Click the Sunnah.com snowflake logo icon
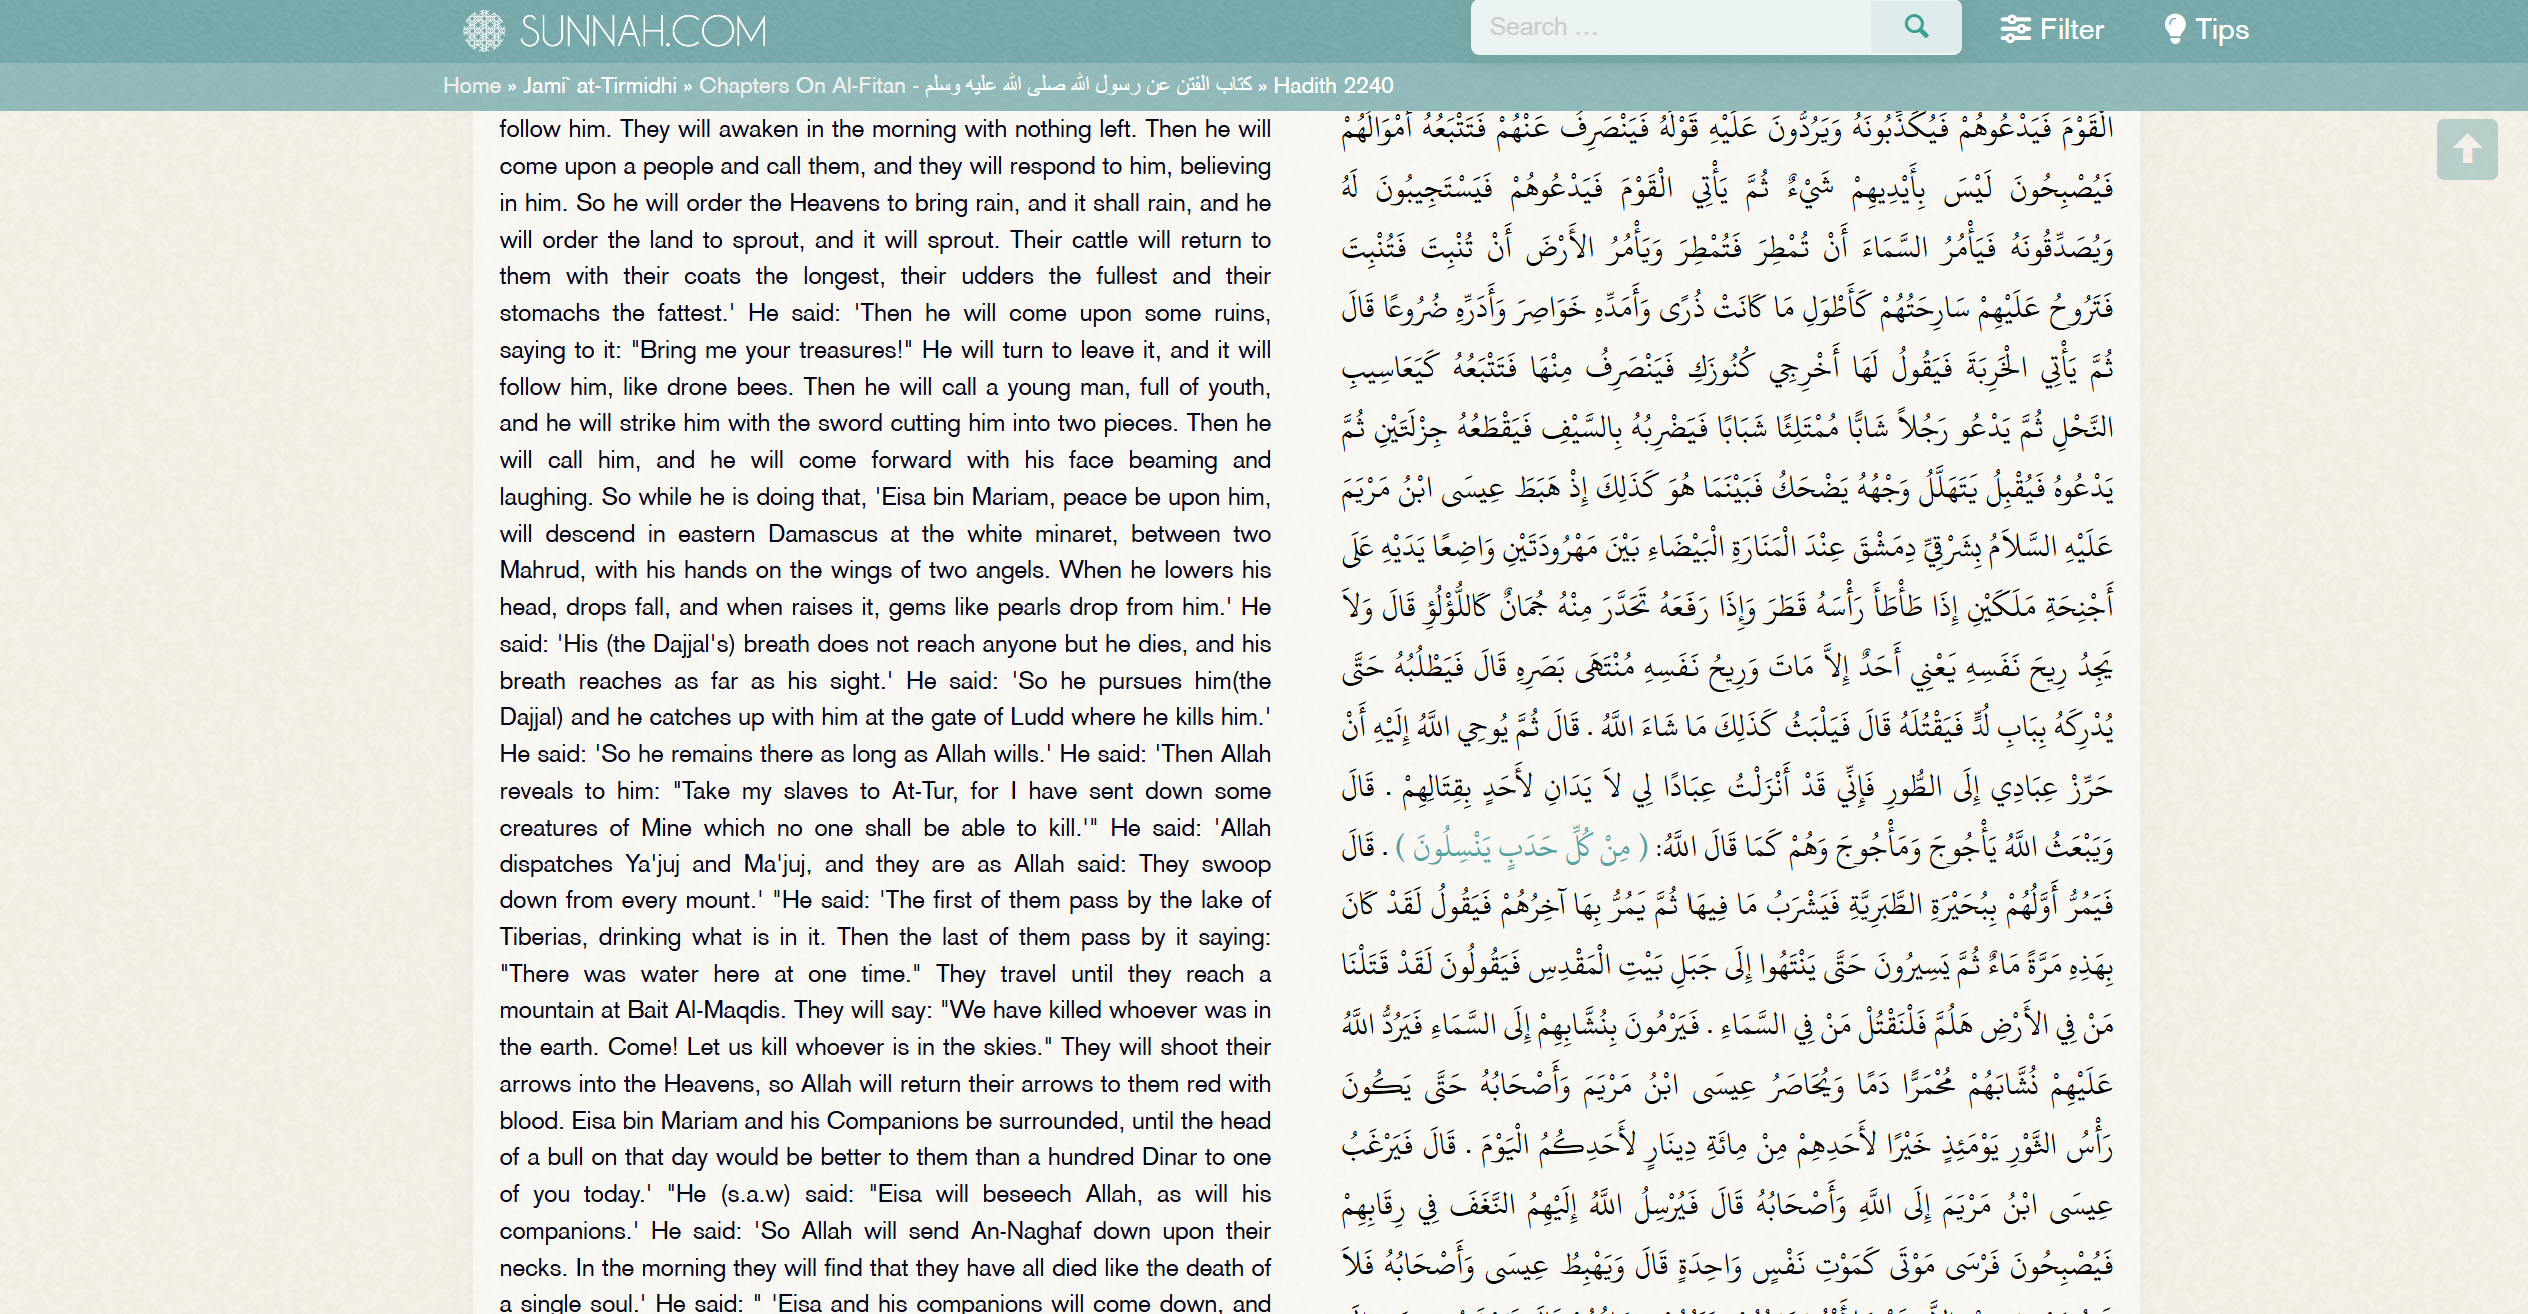Viewport: 2528px width, 1314px height. (x=484, y=31)
